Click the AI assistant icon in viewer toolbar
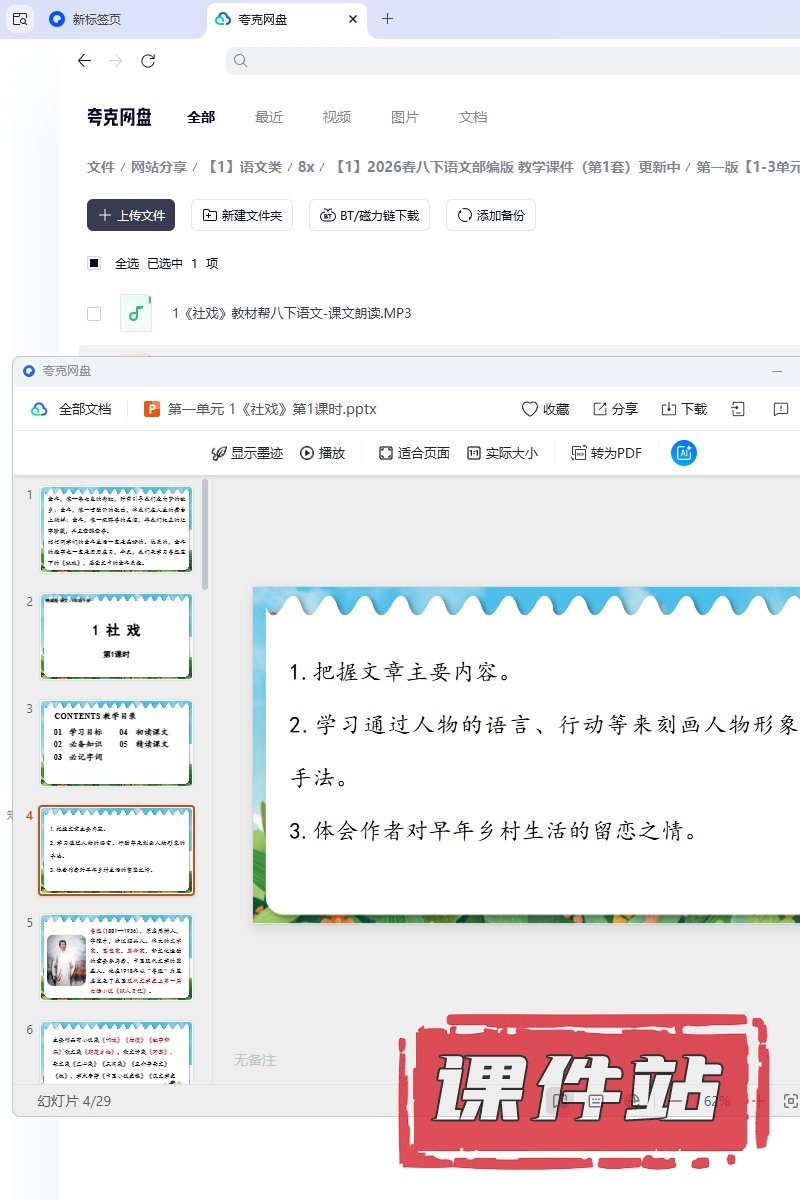The height and width of the screenshot is (1200, 800). 684,453
